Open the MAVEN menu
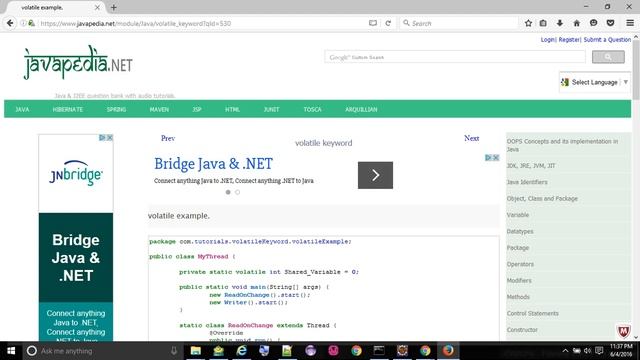The image size is (640, 360). point(159,109)
